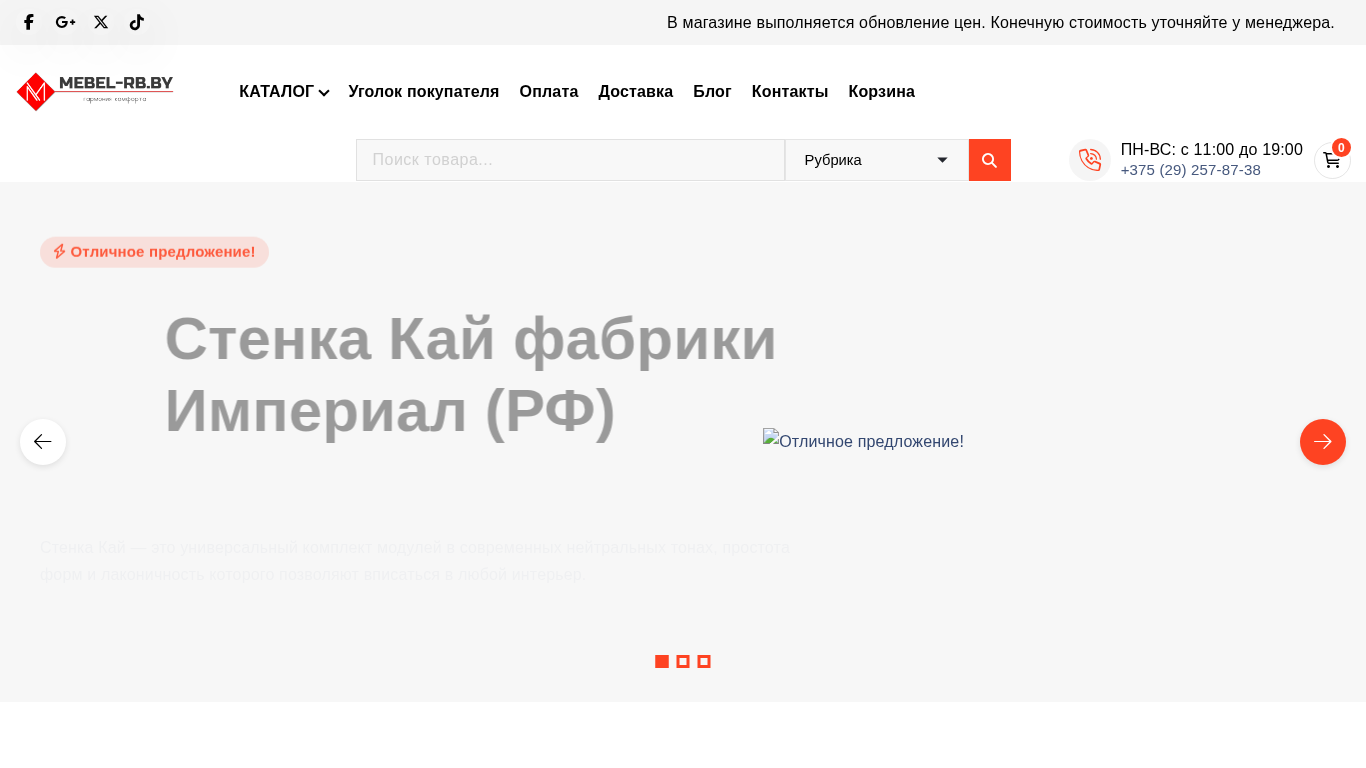Click the MEBEL-RB.BY logo

click(x=95, y=91)
